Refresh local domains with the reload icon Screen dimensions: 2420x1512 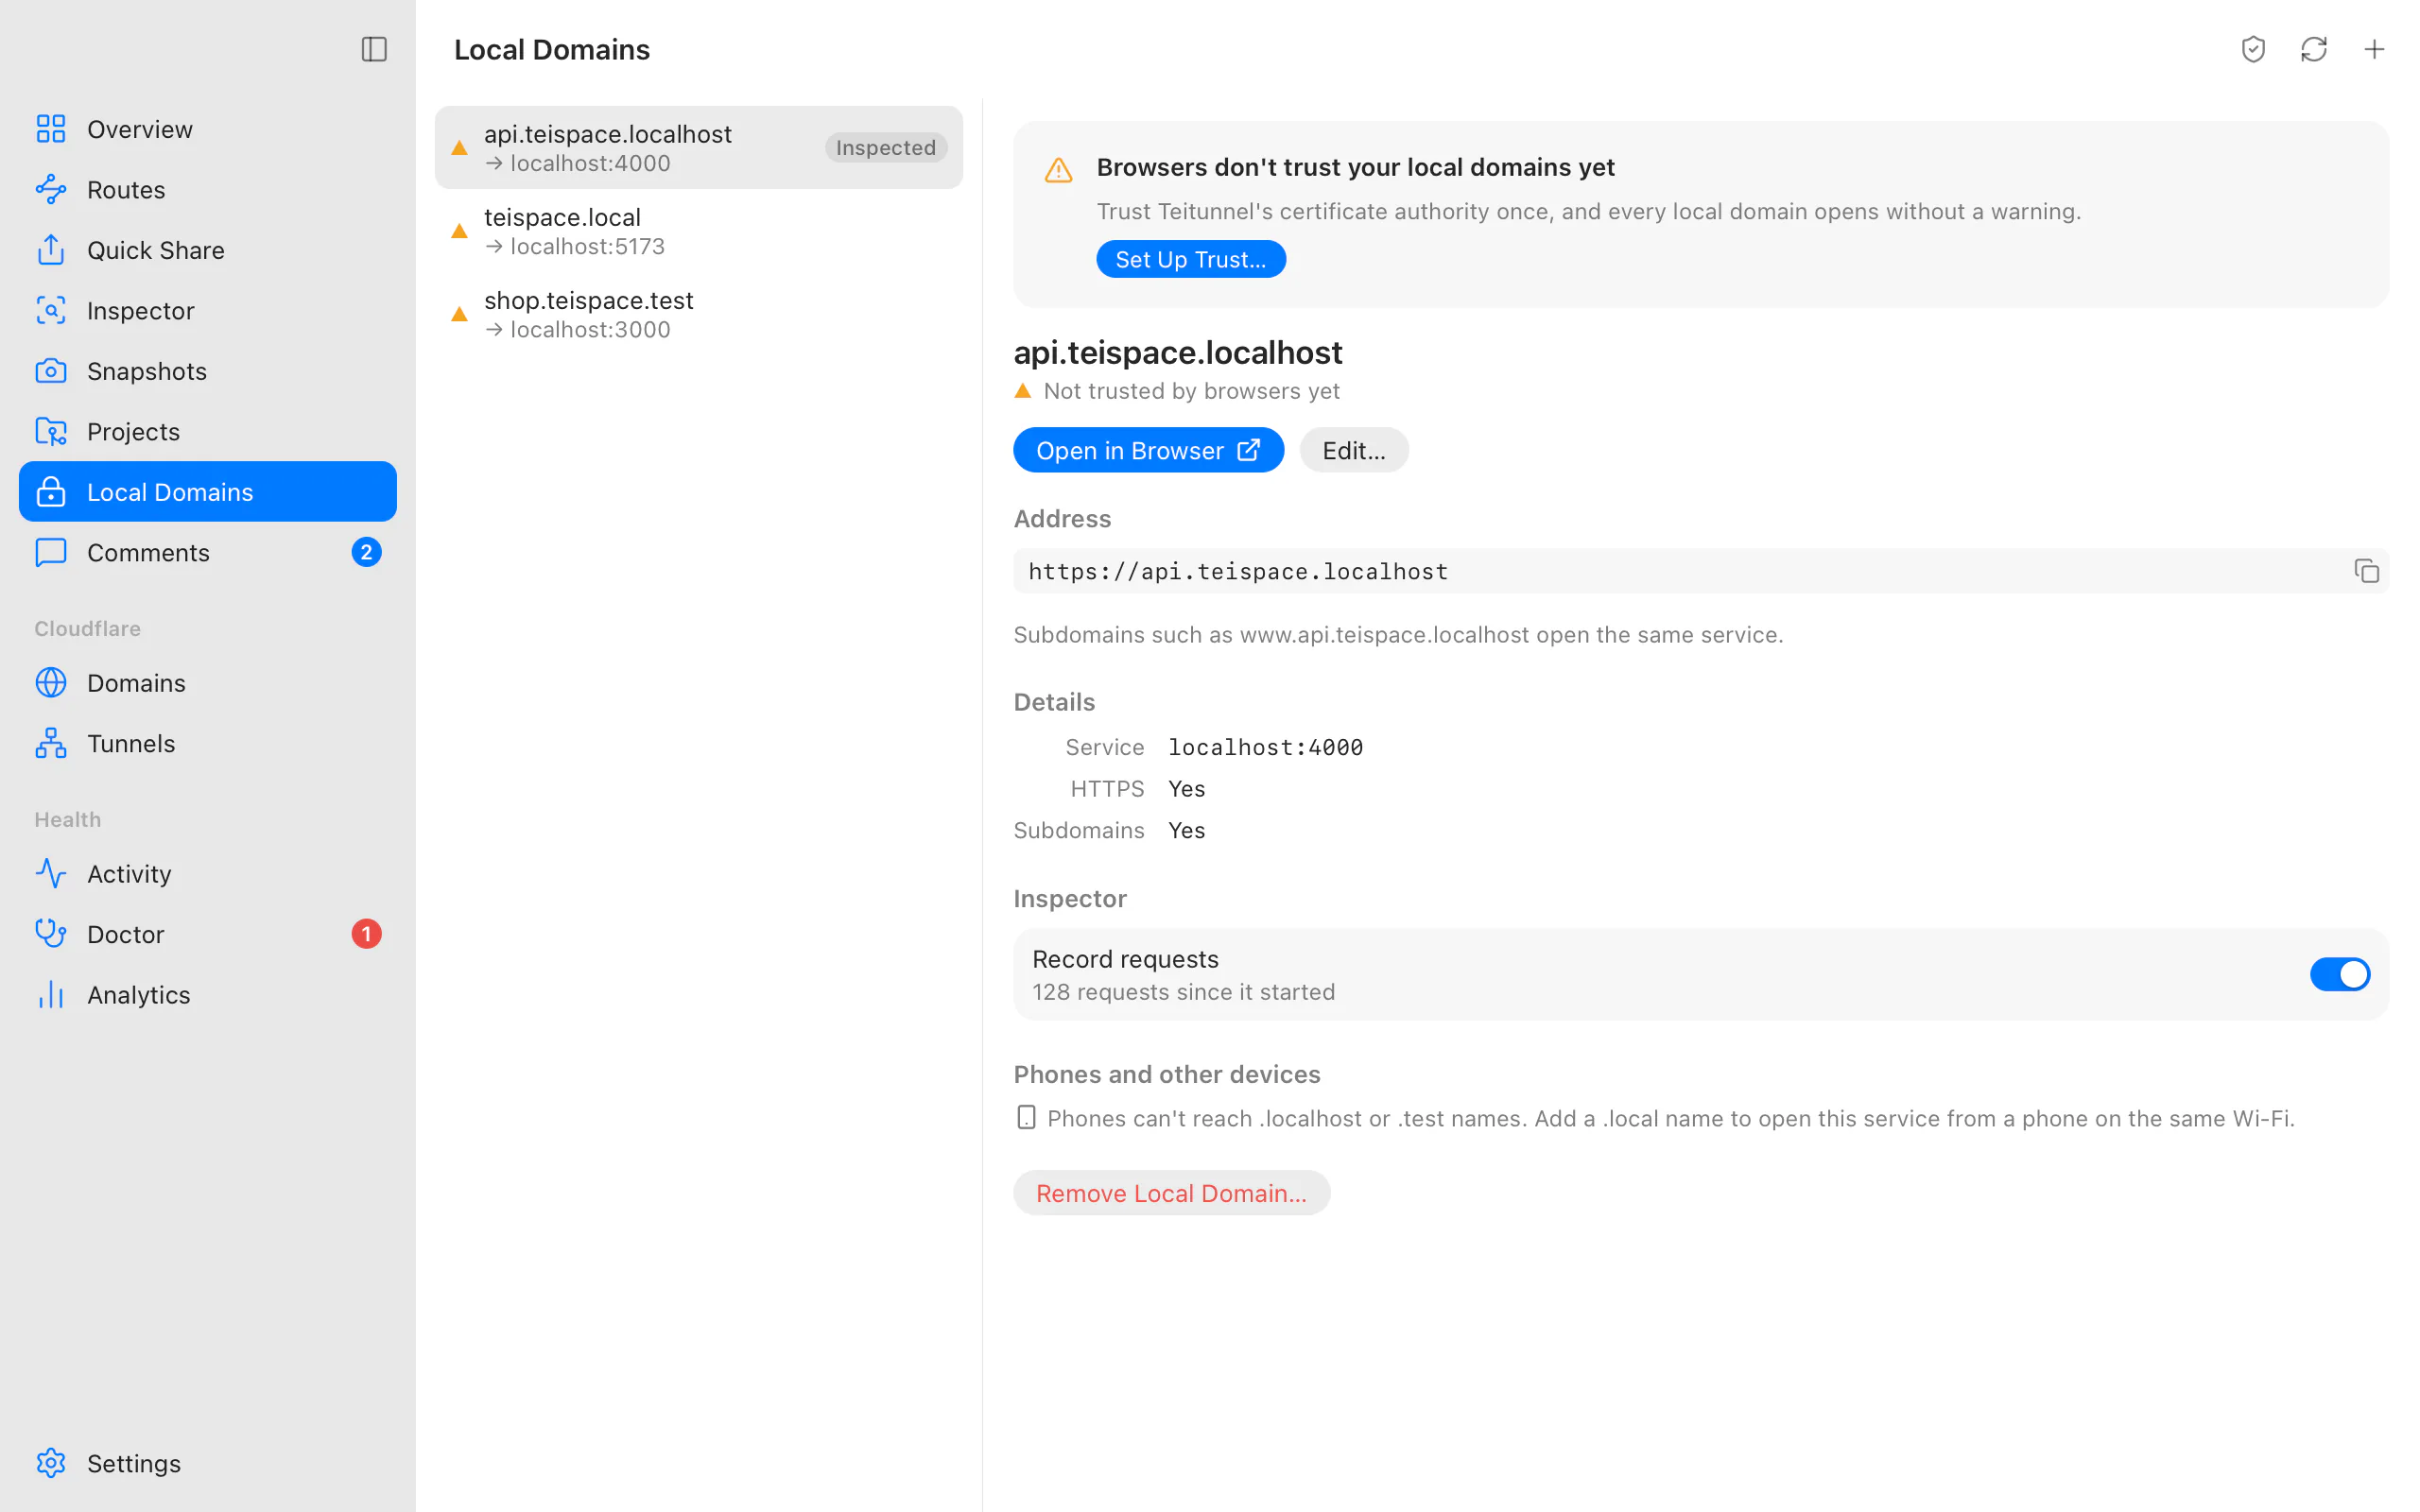(x=2313, y=49)
